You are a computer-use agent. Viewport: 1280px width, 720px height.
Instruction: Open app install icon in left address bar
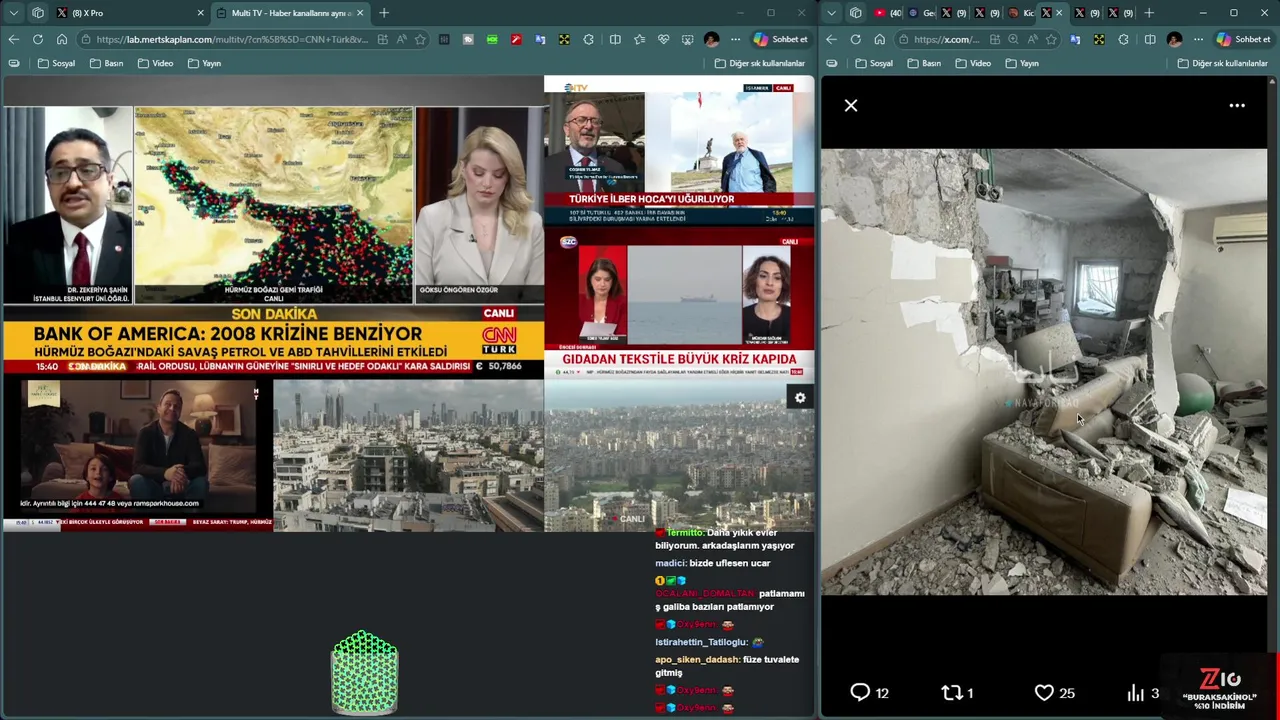coord(383,39)
